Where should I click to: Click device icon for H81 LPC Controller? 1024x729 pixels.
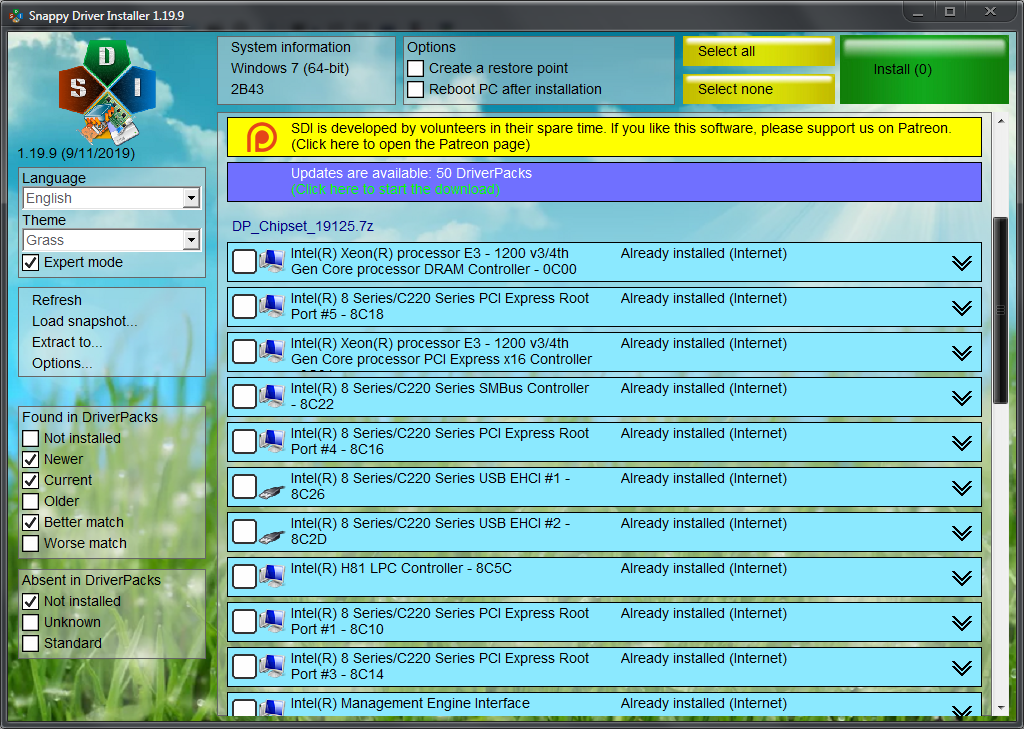coord(272,577)
